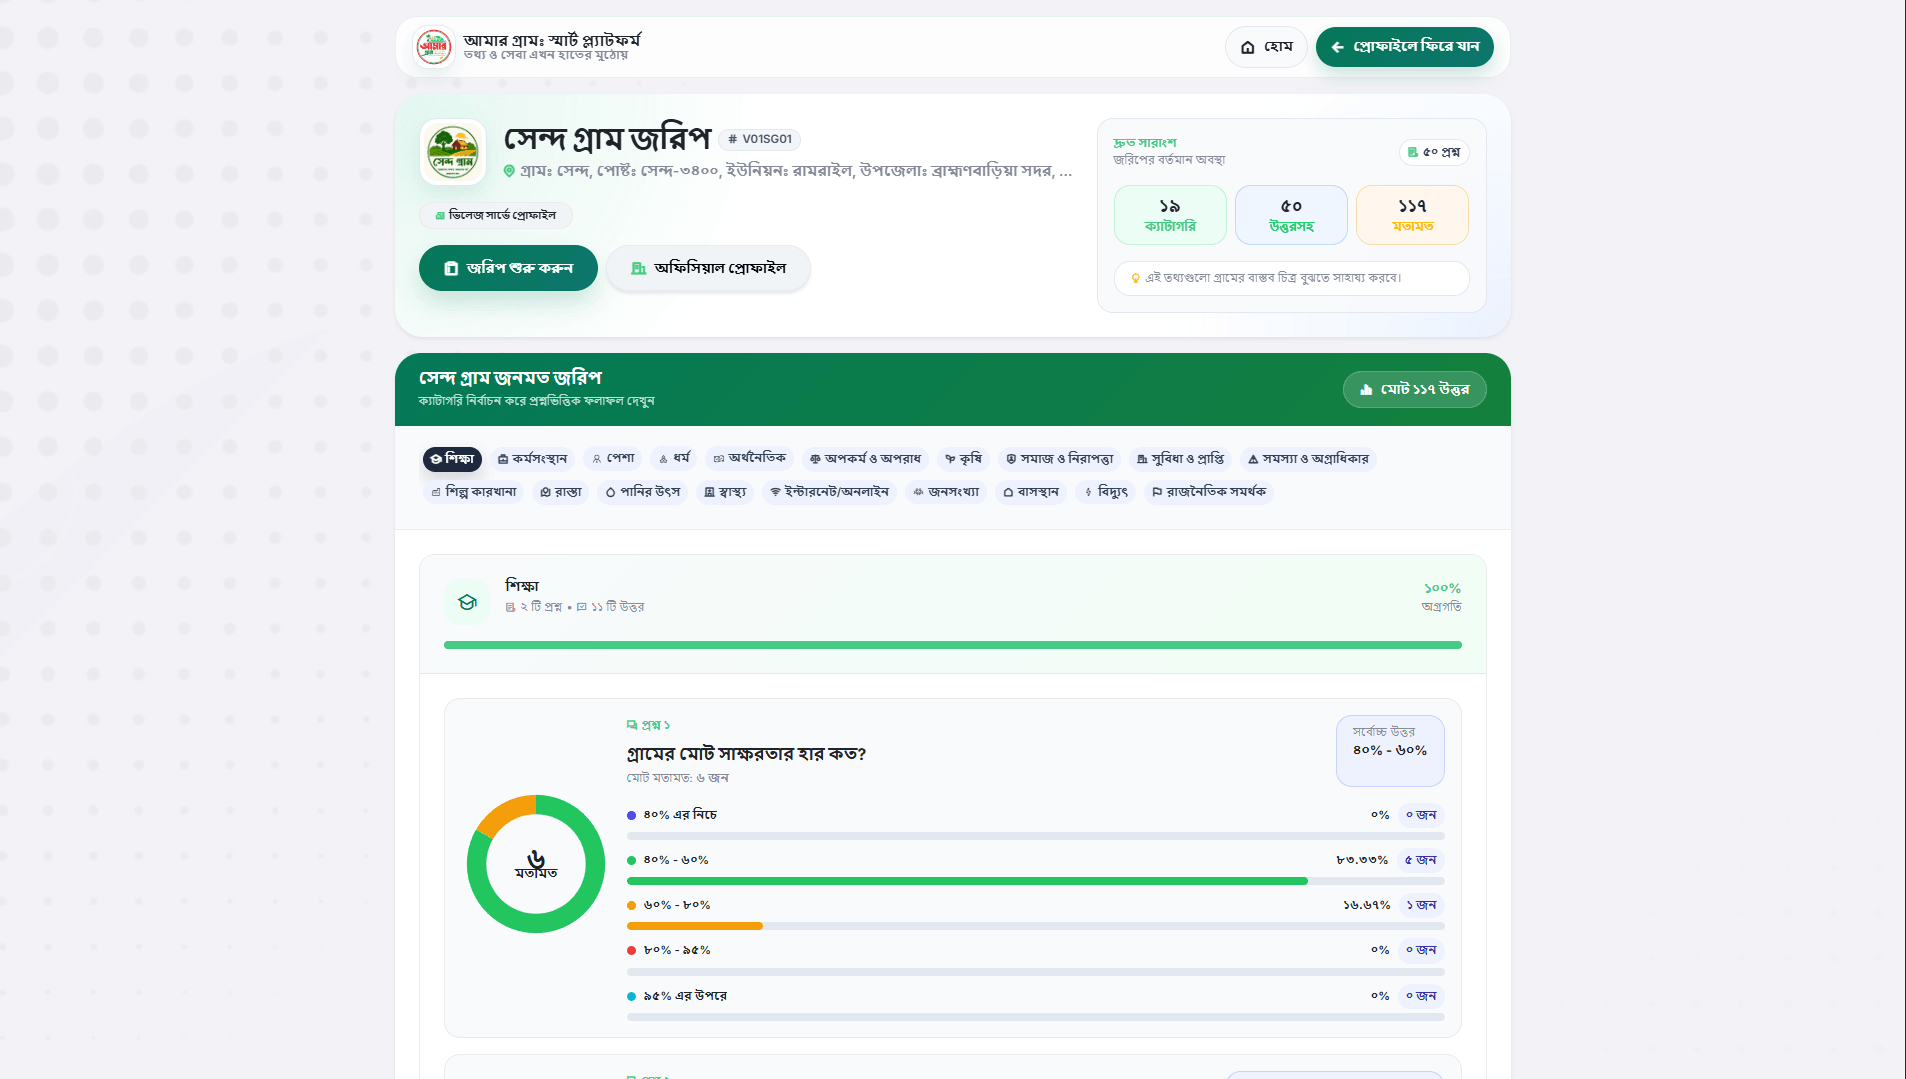Click the ভিলেজ সার্ভে প্রোফাইল badge
This screenshot has width=1906, height=1079.
496,215
